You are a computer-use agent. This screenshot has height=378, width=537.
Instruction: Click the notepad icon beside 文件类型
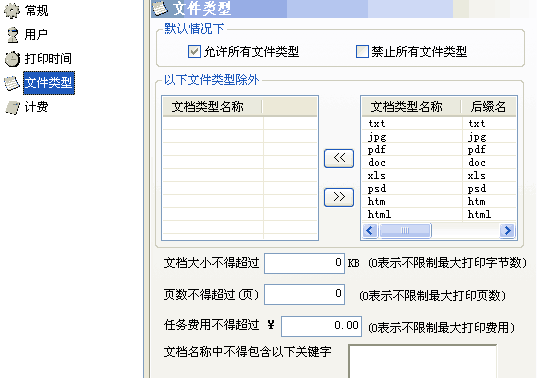pos(12,83)
